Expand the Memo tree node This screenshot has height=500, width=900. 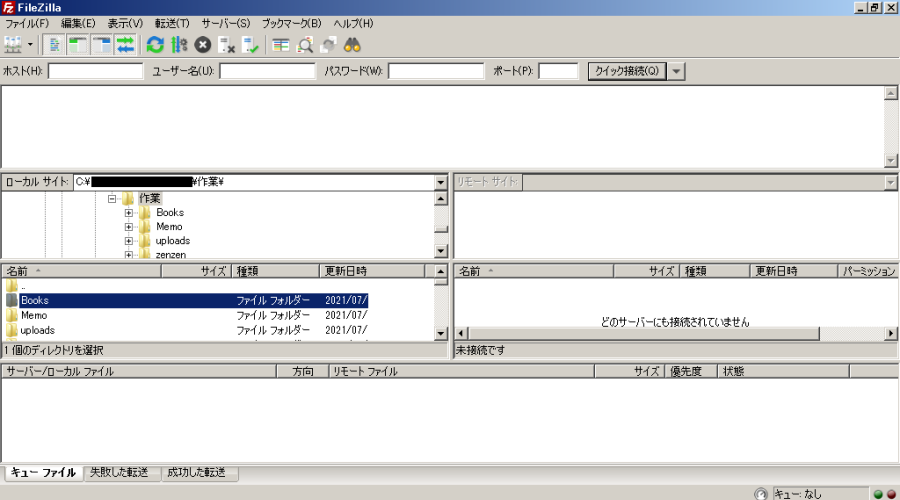[x=129, y=227]
